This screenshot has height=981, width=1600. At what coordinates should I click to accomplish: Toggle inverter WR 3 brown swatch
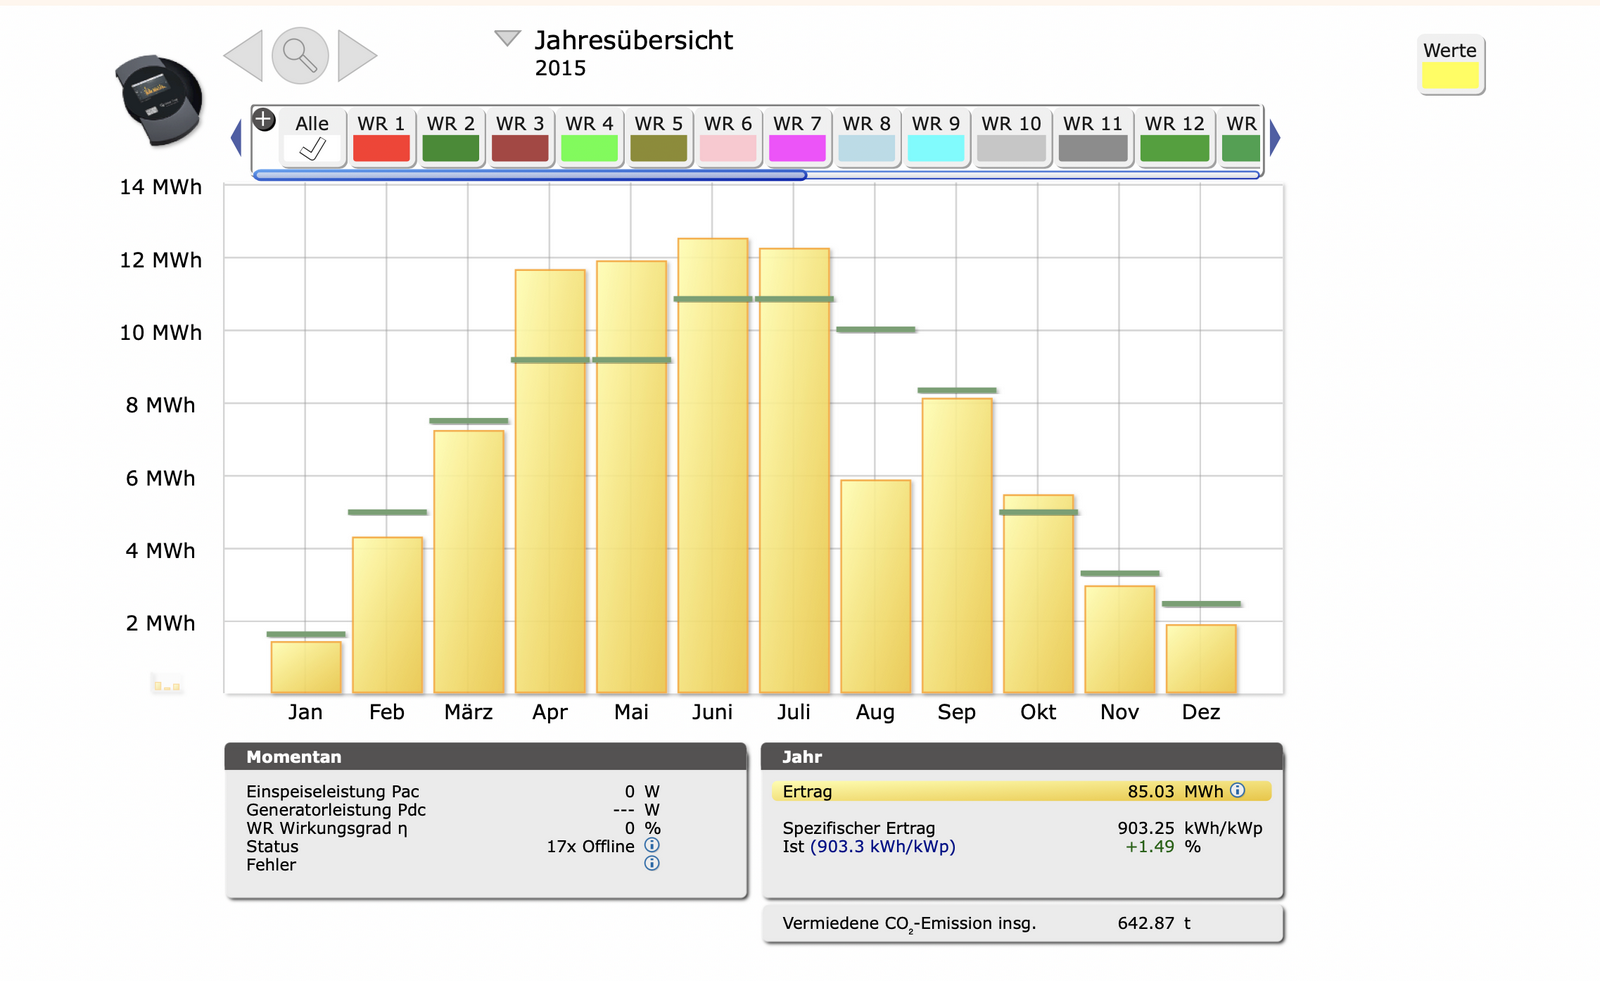520,149
